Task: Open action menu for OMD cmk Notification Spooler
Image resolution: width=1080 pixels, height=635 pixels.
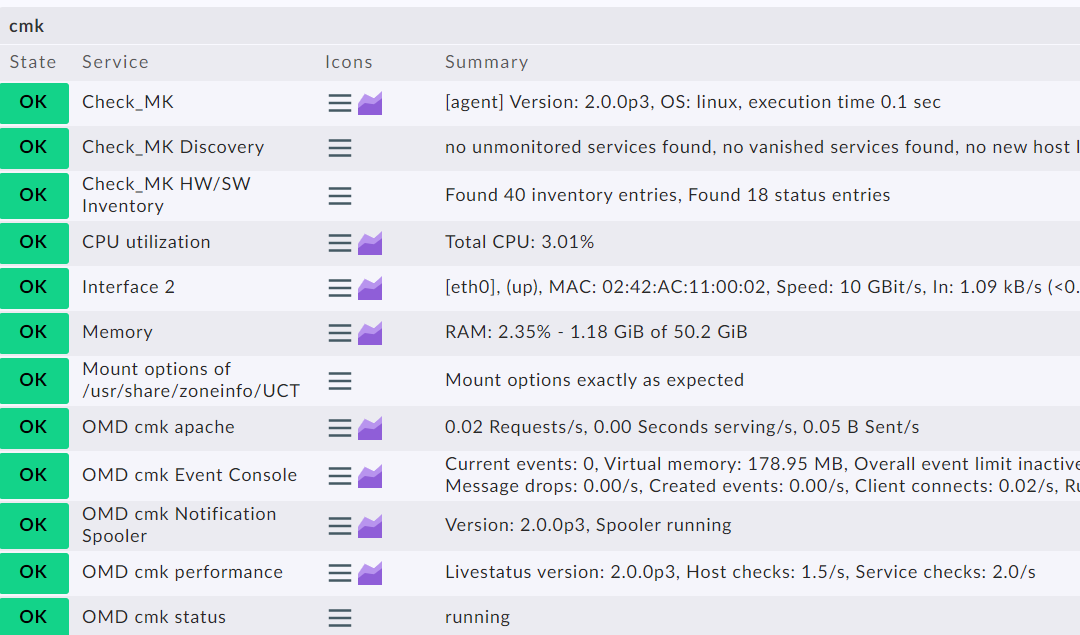Action: pos(340,526)
